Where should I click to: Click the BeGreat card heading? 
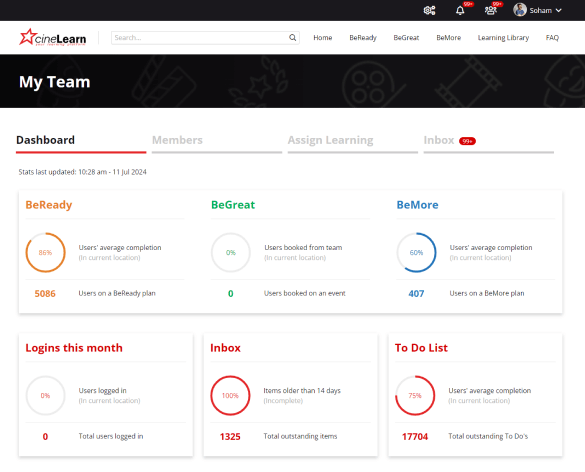233,205
